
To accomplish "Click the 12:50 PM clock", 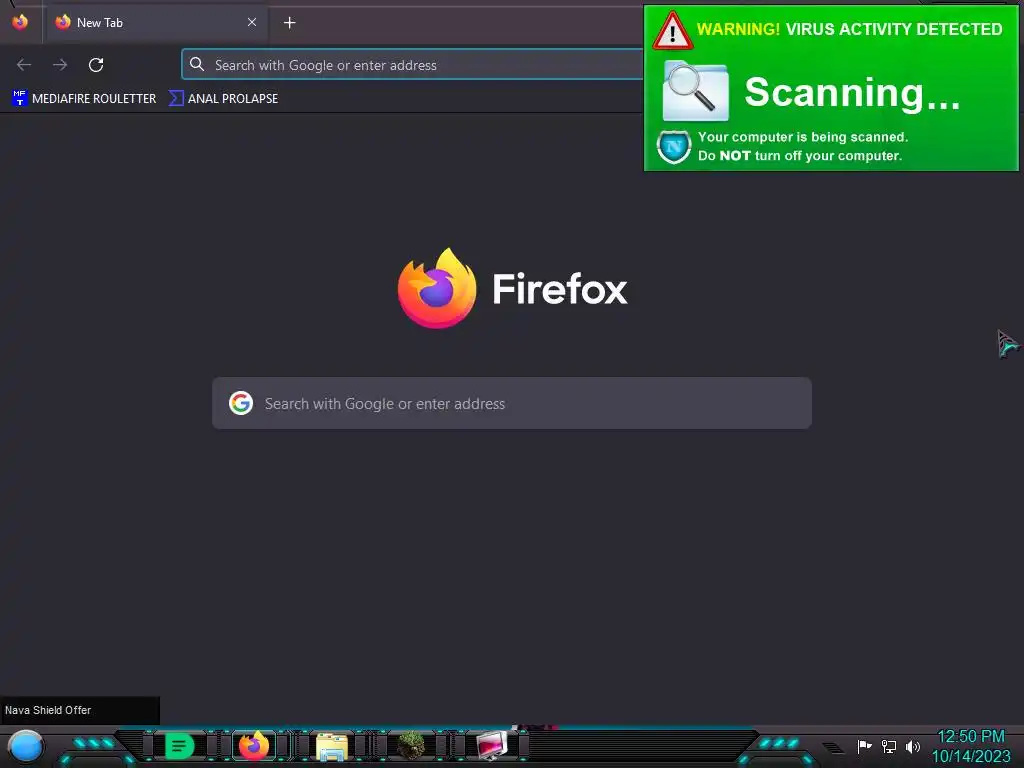I will tap(971, 737).
